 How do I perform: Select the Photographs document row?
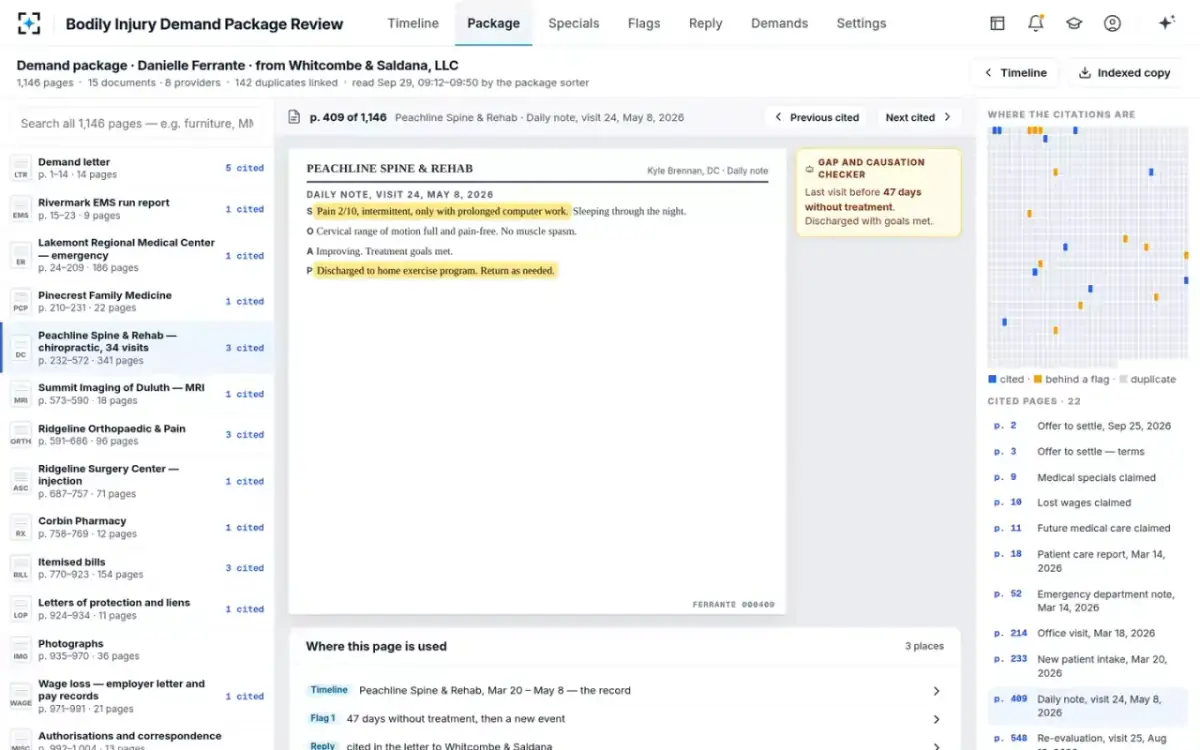pos(137,650)
